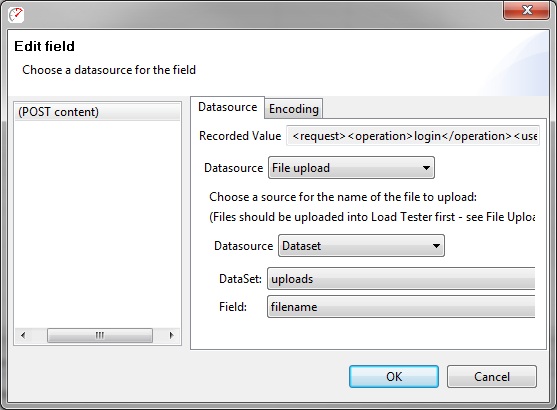The image size is (557, 410).
Task: Open the filename Field dropdown
Action: [x=401, y=307]
